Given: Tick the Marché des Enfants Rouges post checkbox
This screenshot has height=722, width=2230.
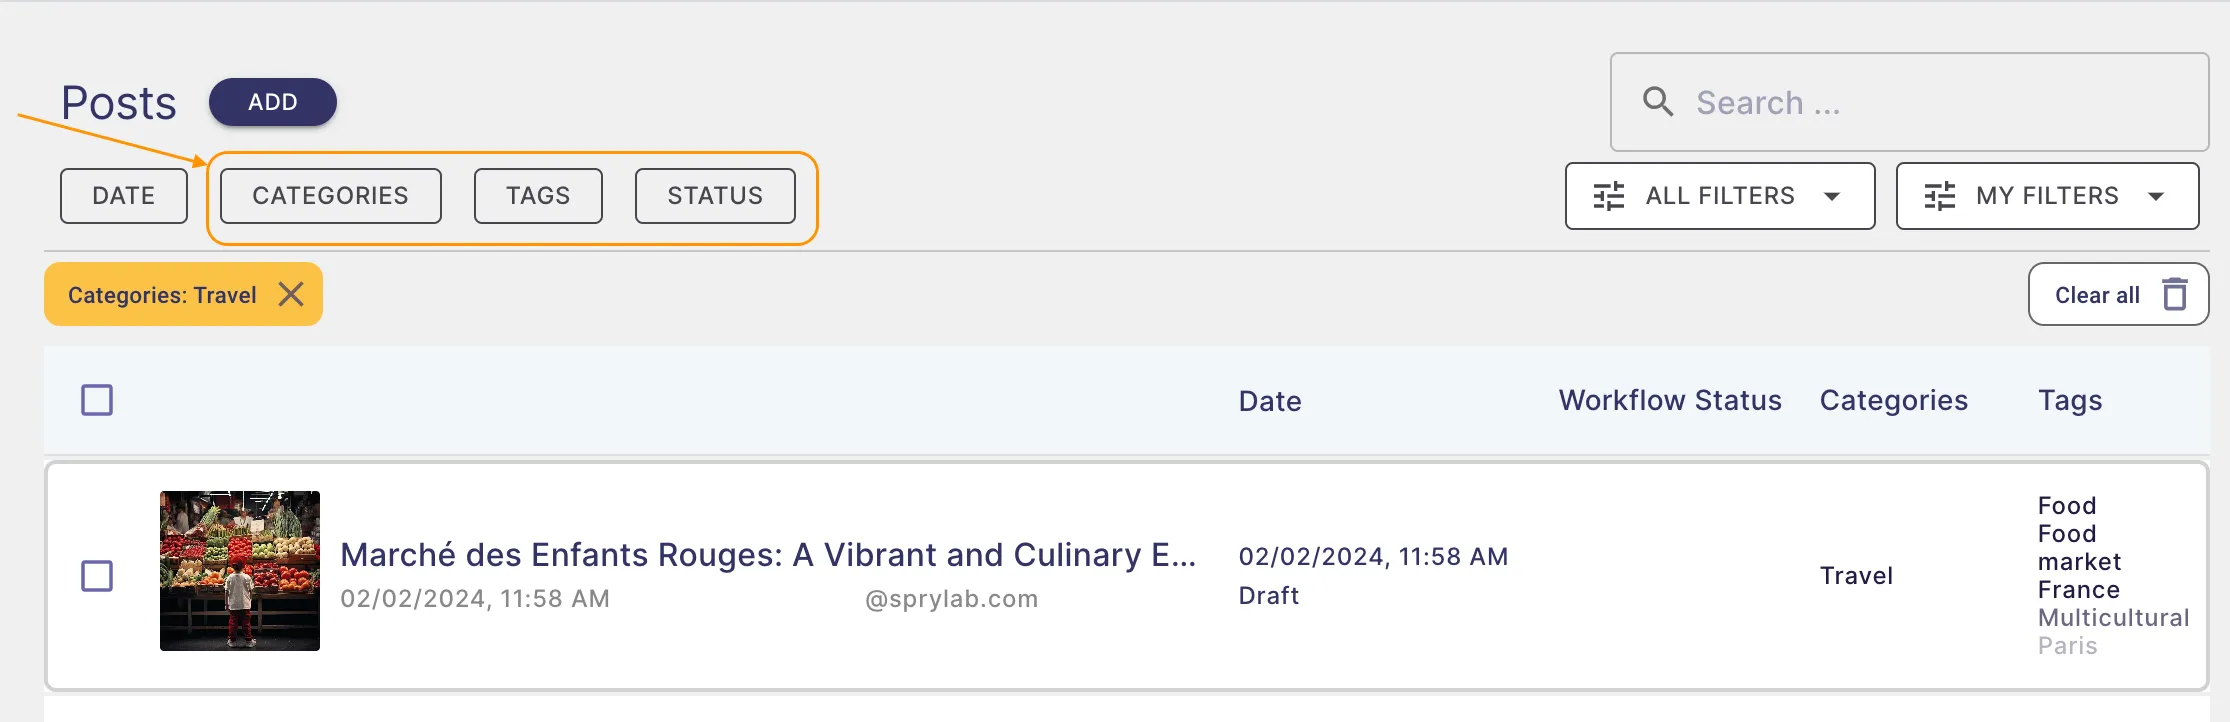Looking at the screenshot, I should 97,576.
